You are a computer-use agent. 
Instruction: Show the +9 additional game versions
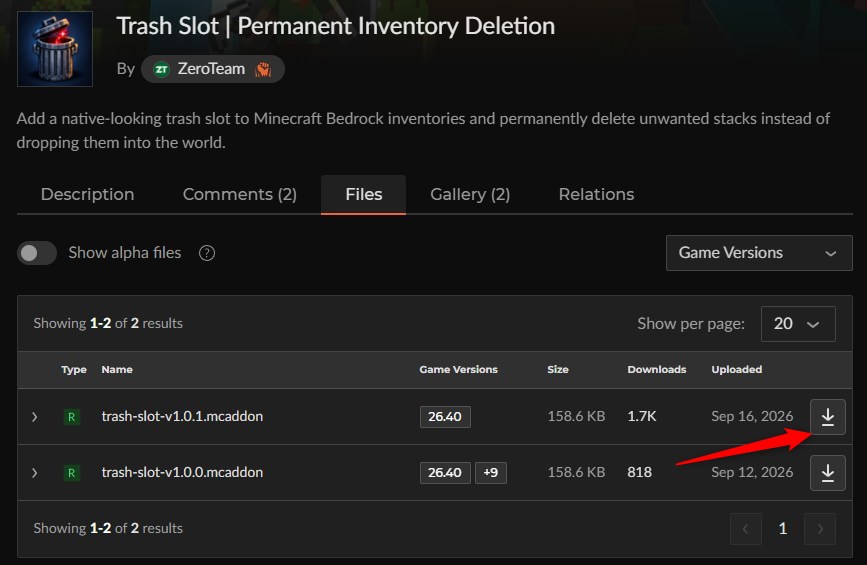tap(490, 473)
